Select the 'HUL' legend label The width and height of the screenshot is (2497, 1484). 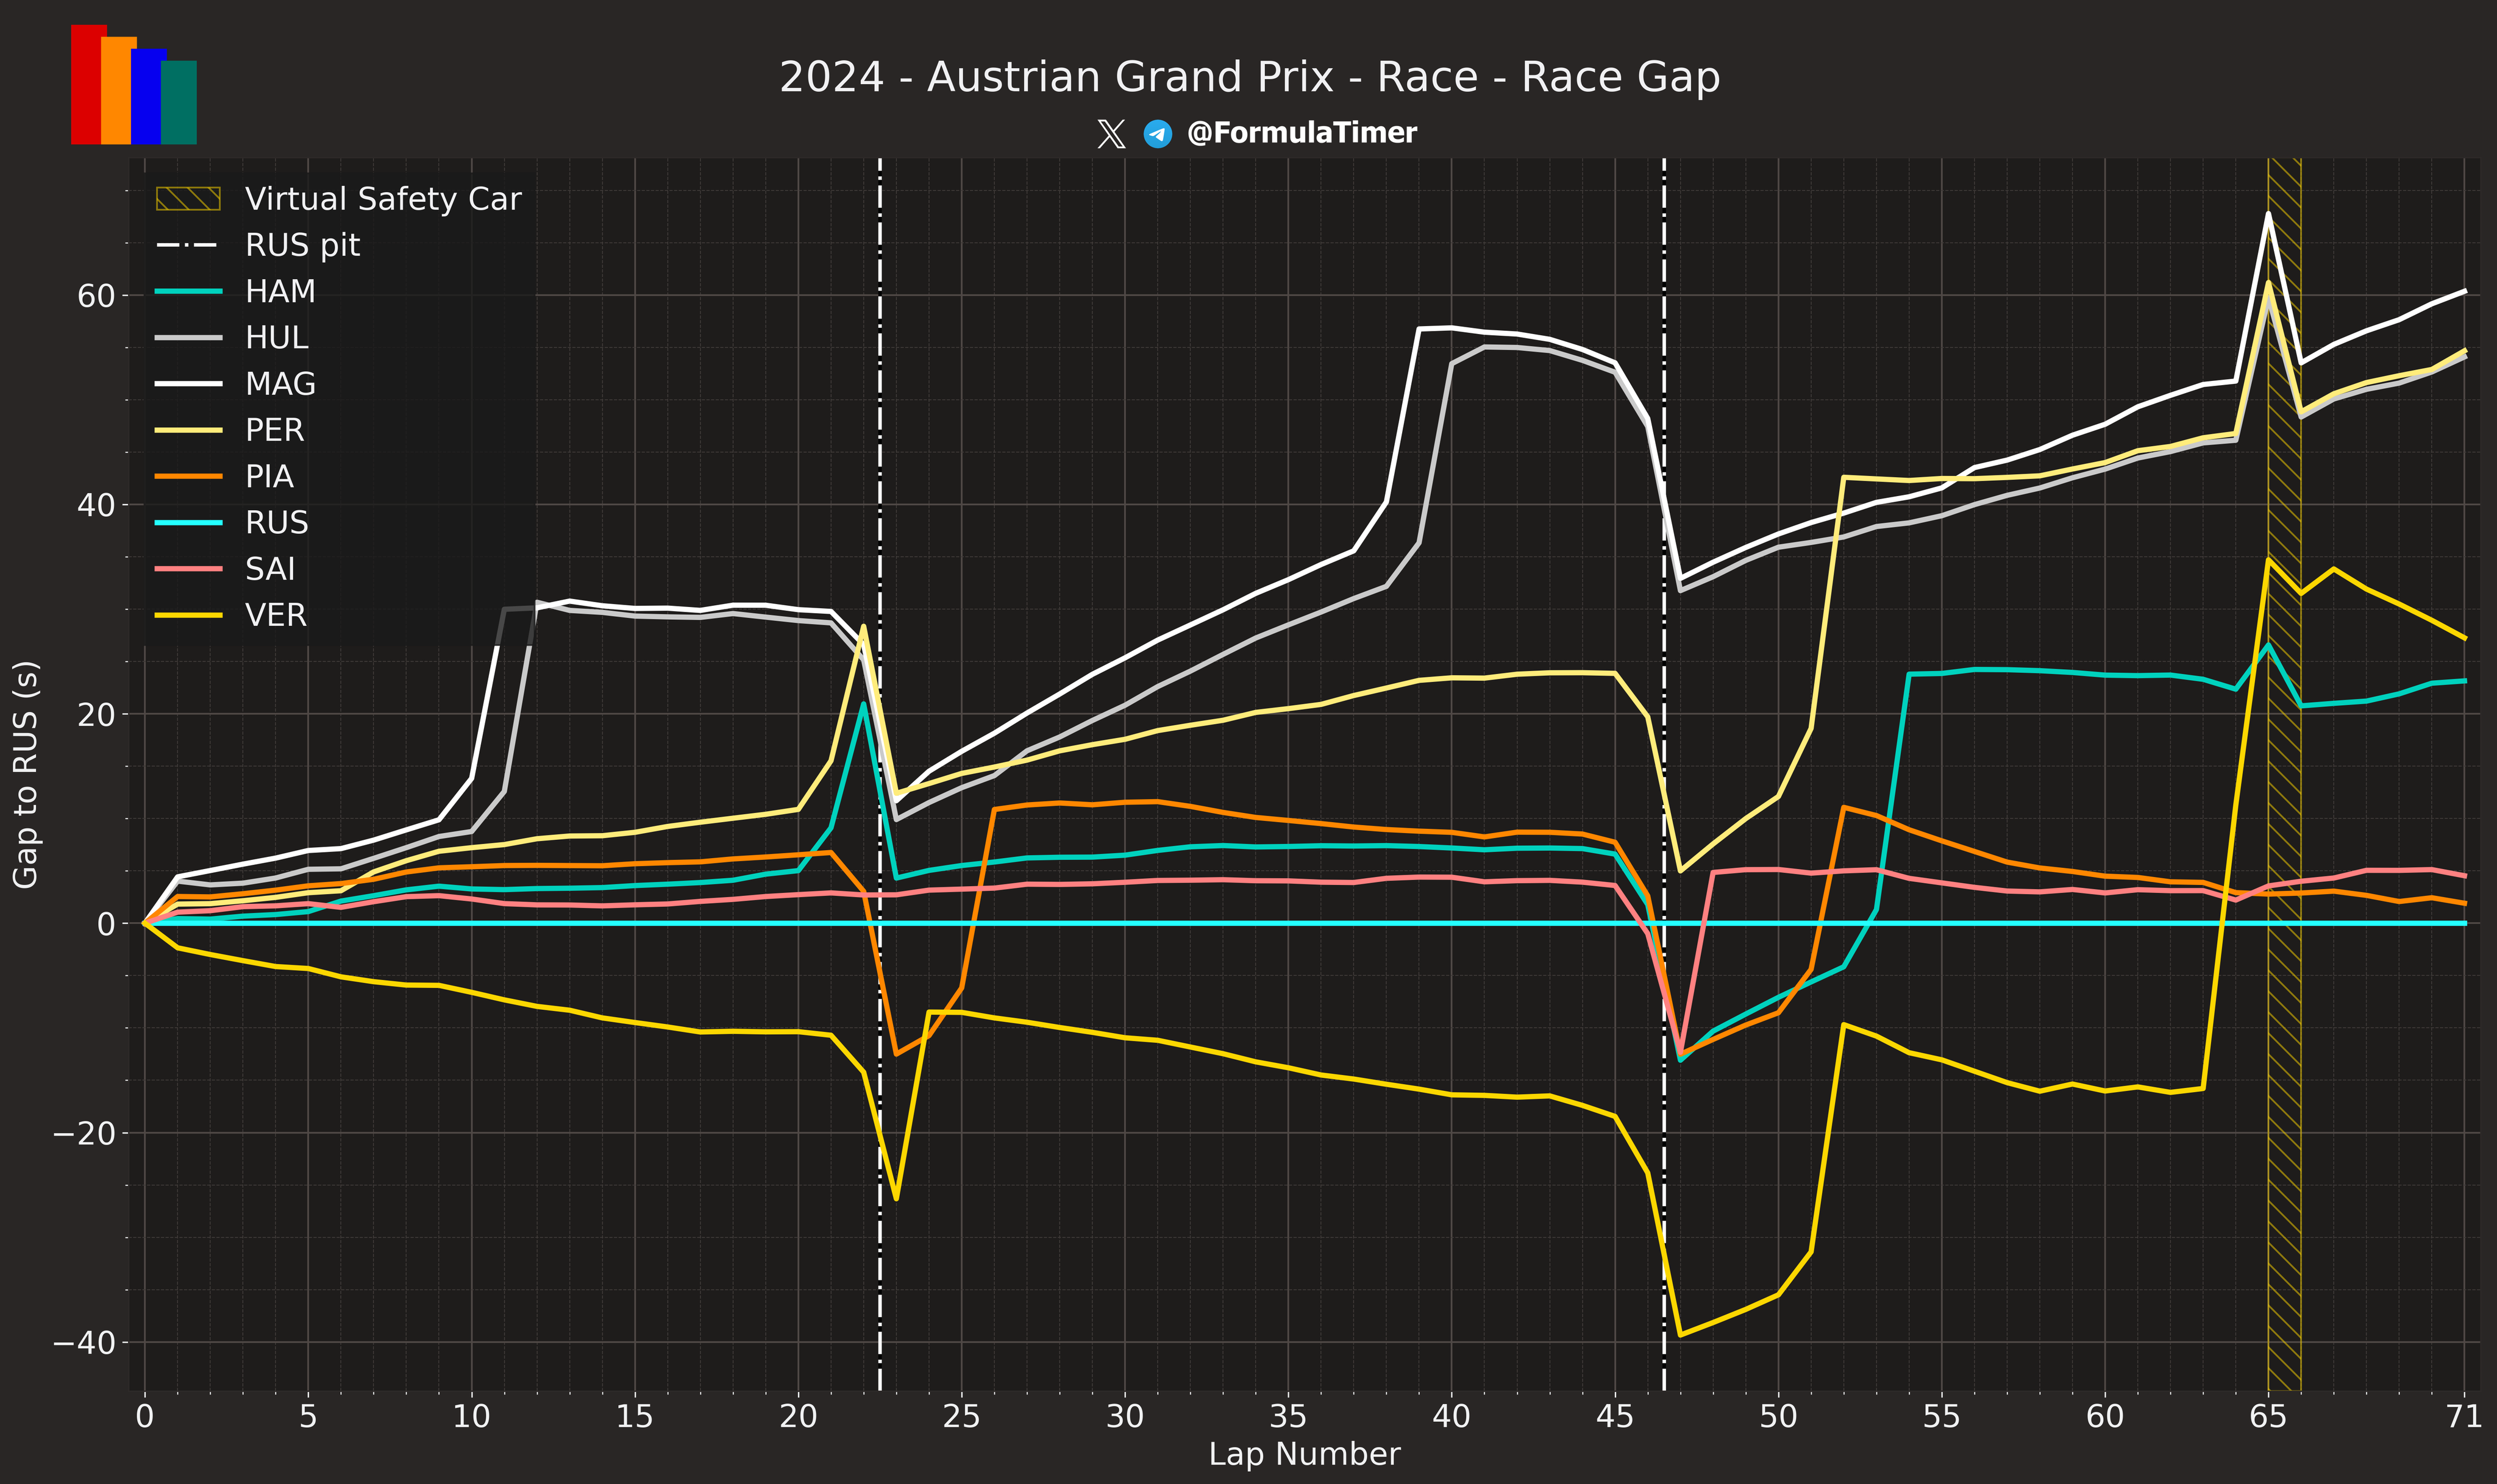point(277,338)
